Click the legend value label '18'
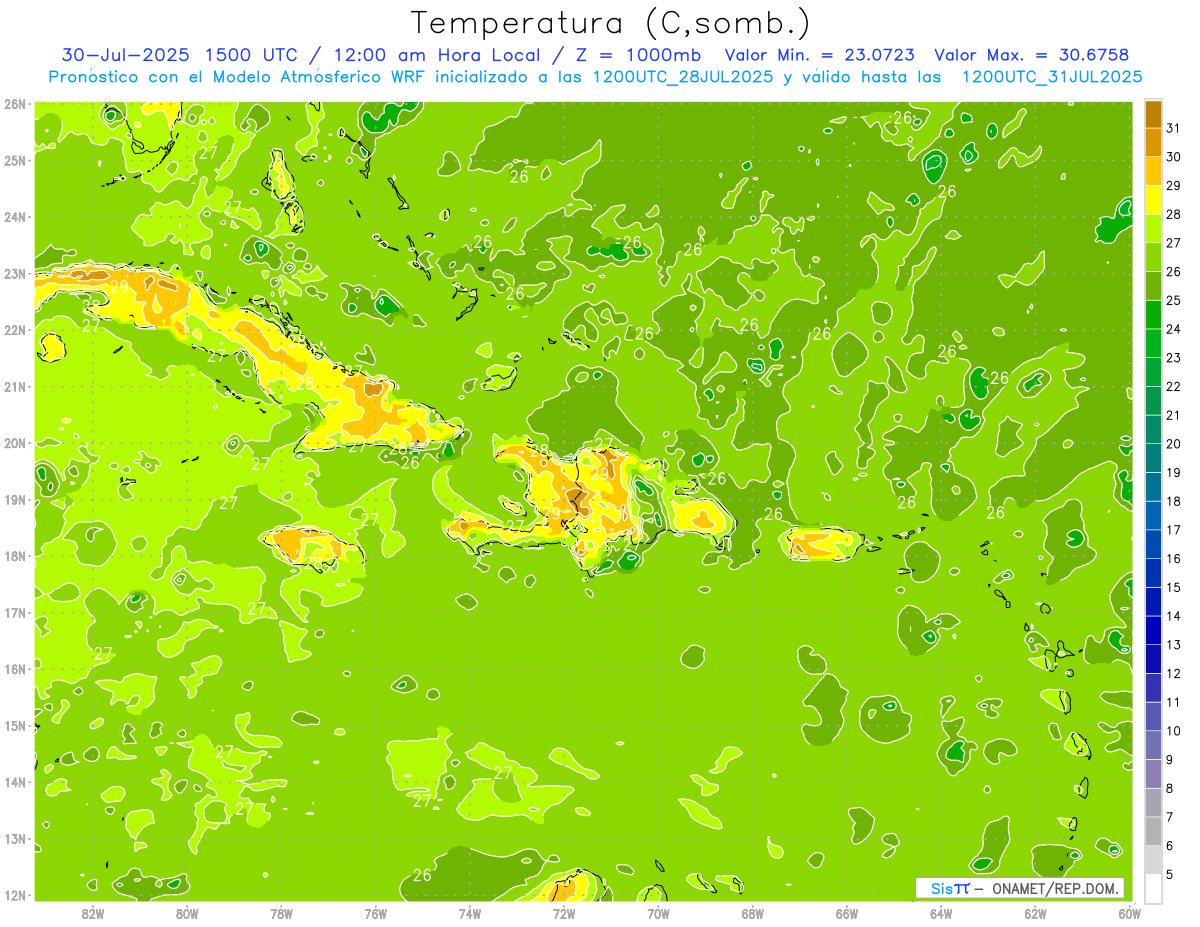The image size is (1200, 927). click(1173, 501)
